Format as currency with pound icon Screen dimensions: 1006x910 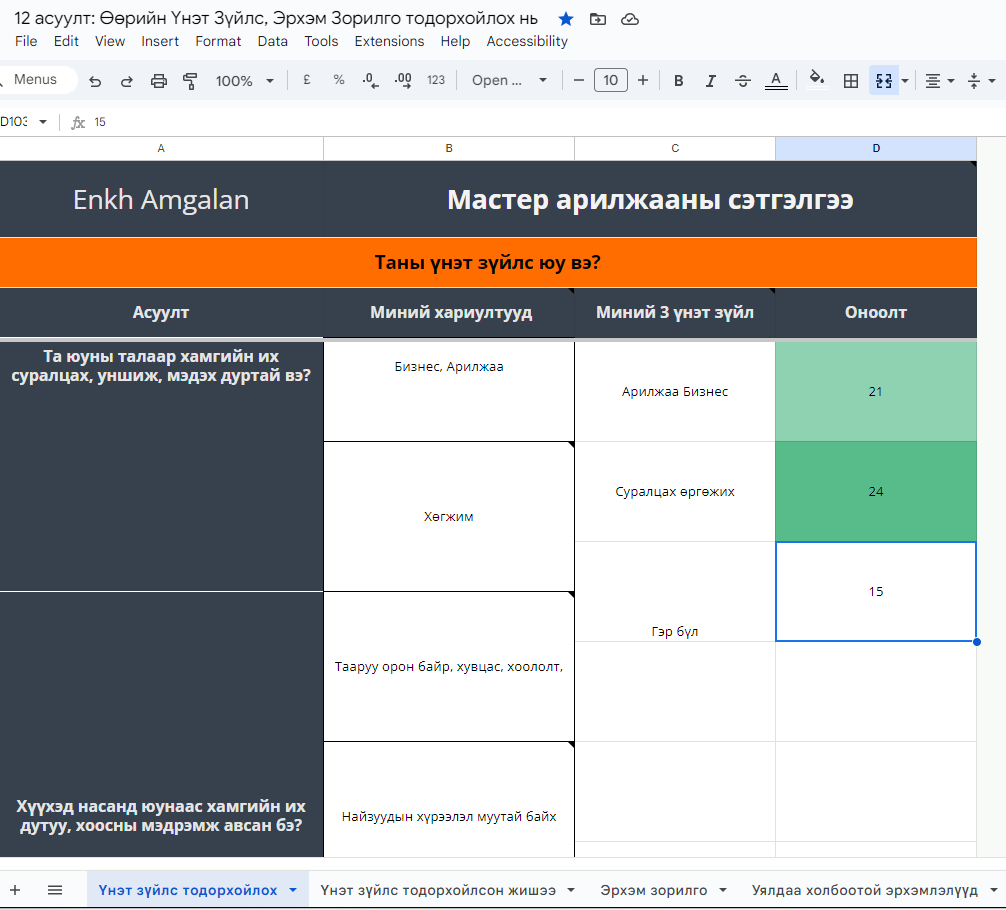pos(307,80)
